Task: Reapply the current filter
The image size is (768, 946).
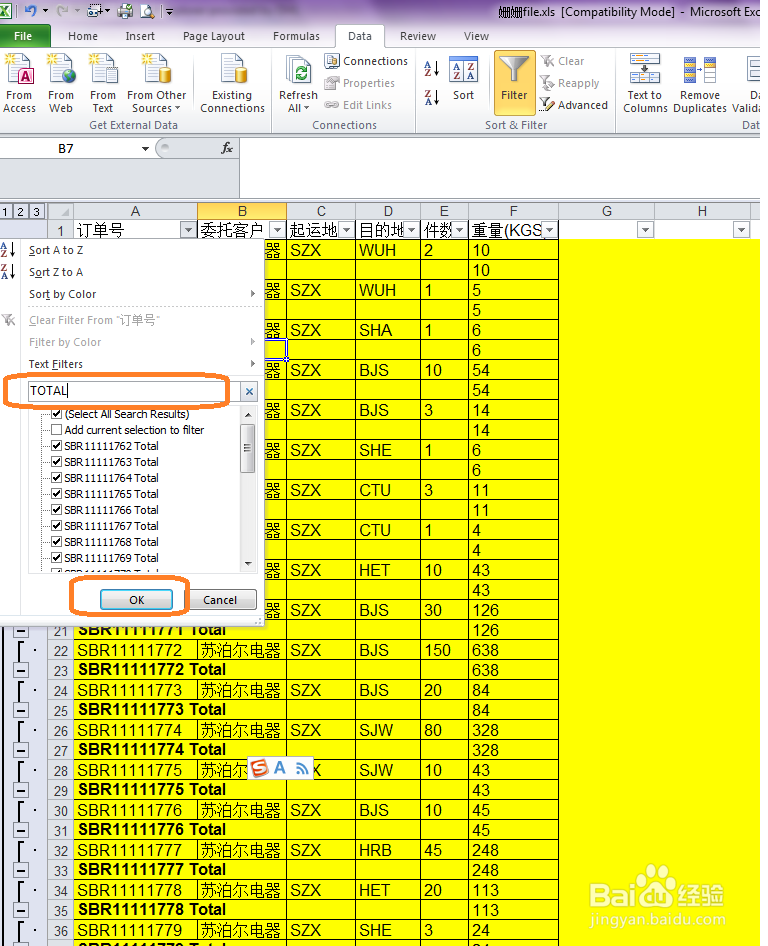Action: (570, 83)
